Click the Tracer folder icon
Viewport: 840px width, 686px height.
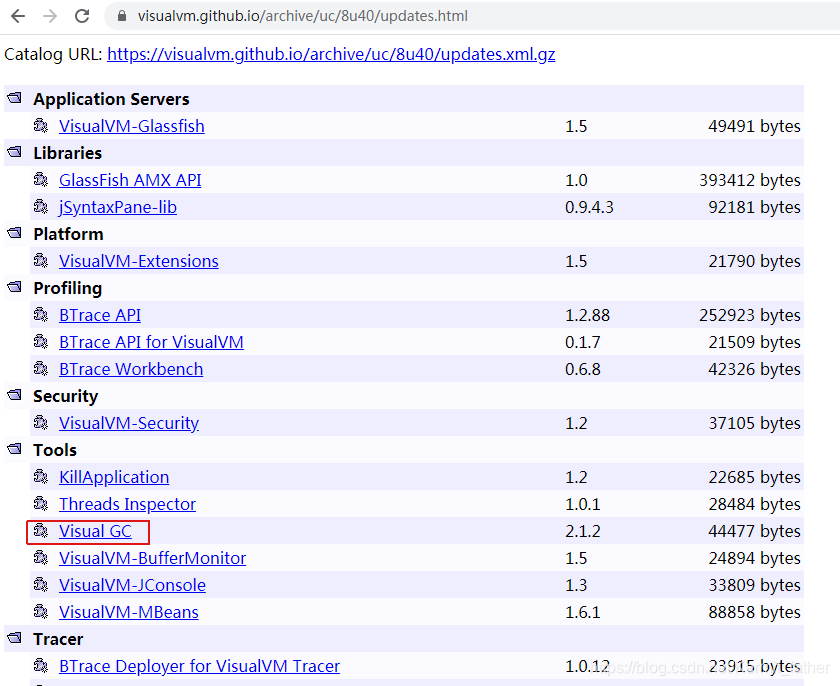[14, 638]
